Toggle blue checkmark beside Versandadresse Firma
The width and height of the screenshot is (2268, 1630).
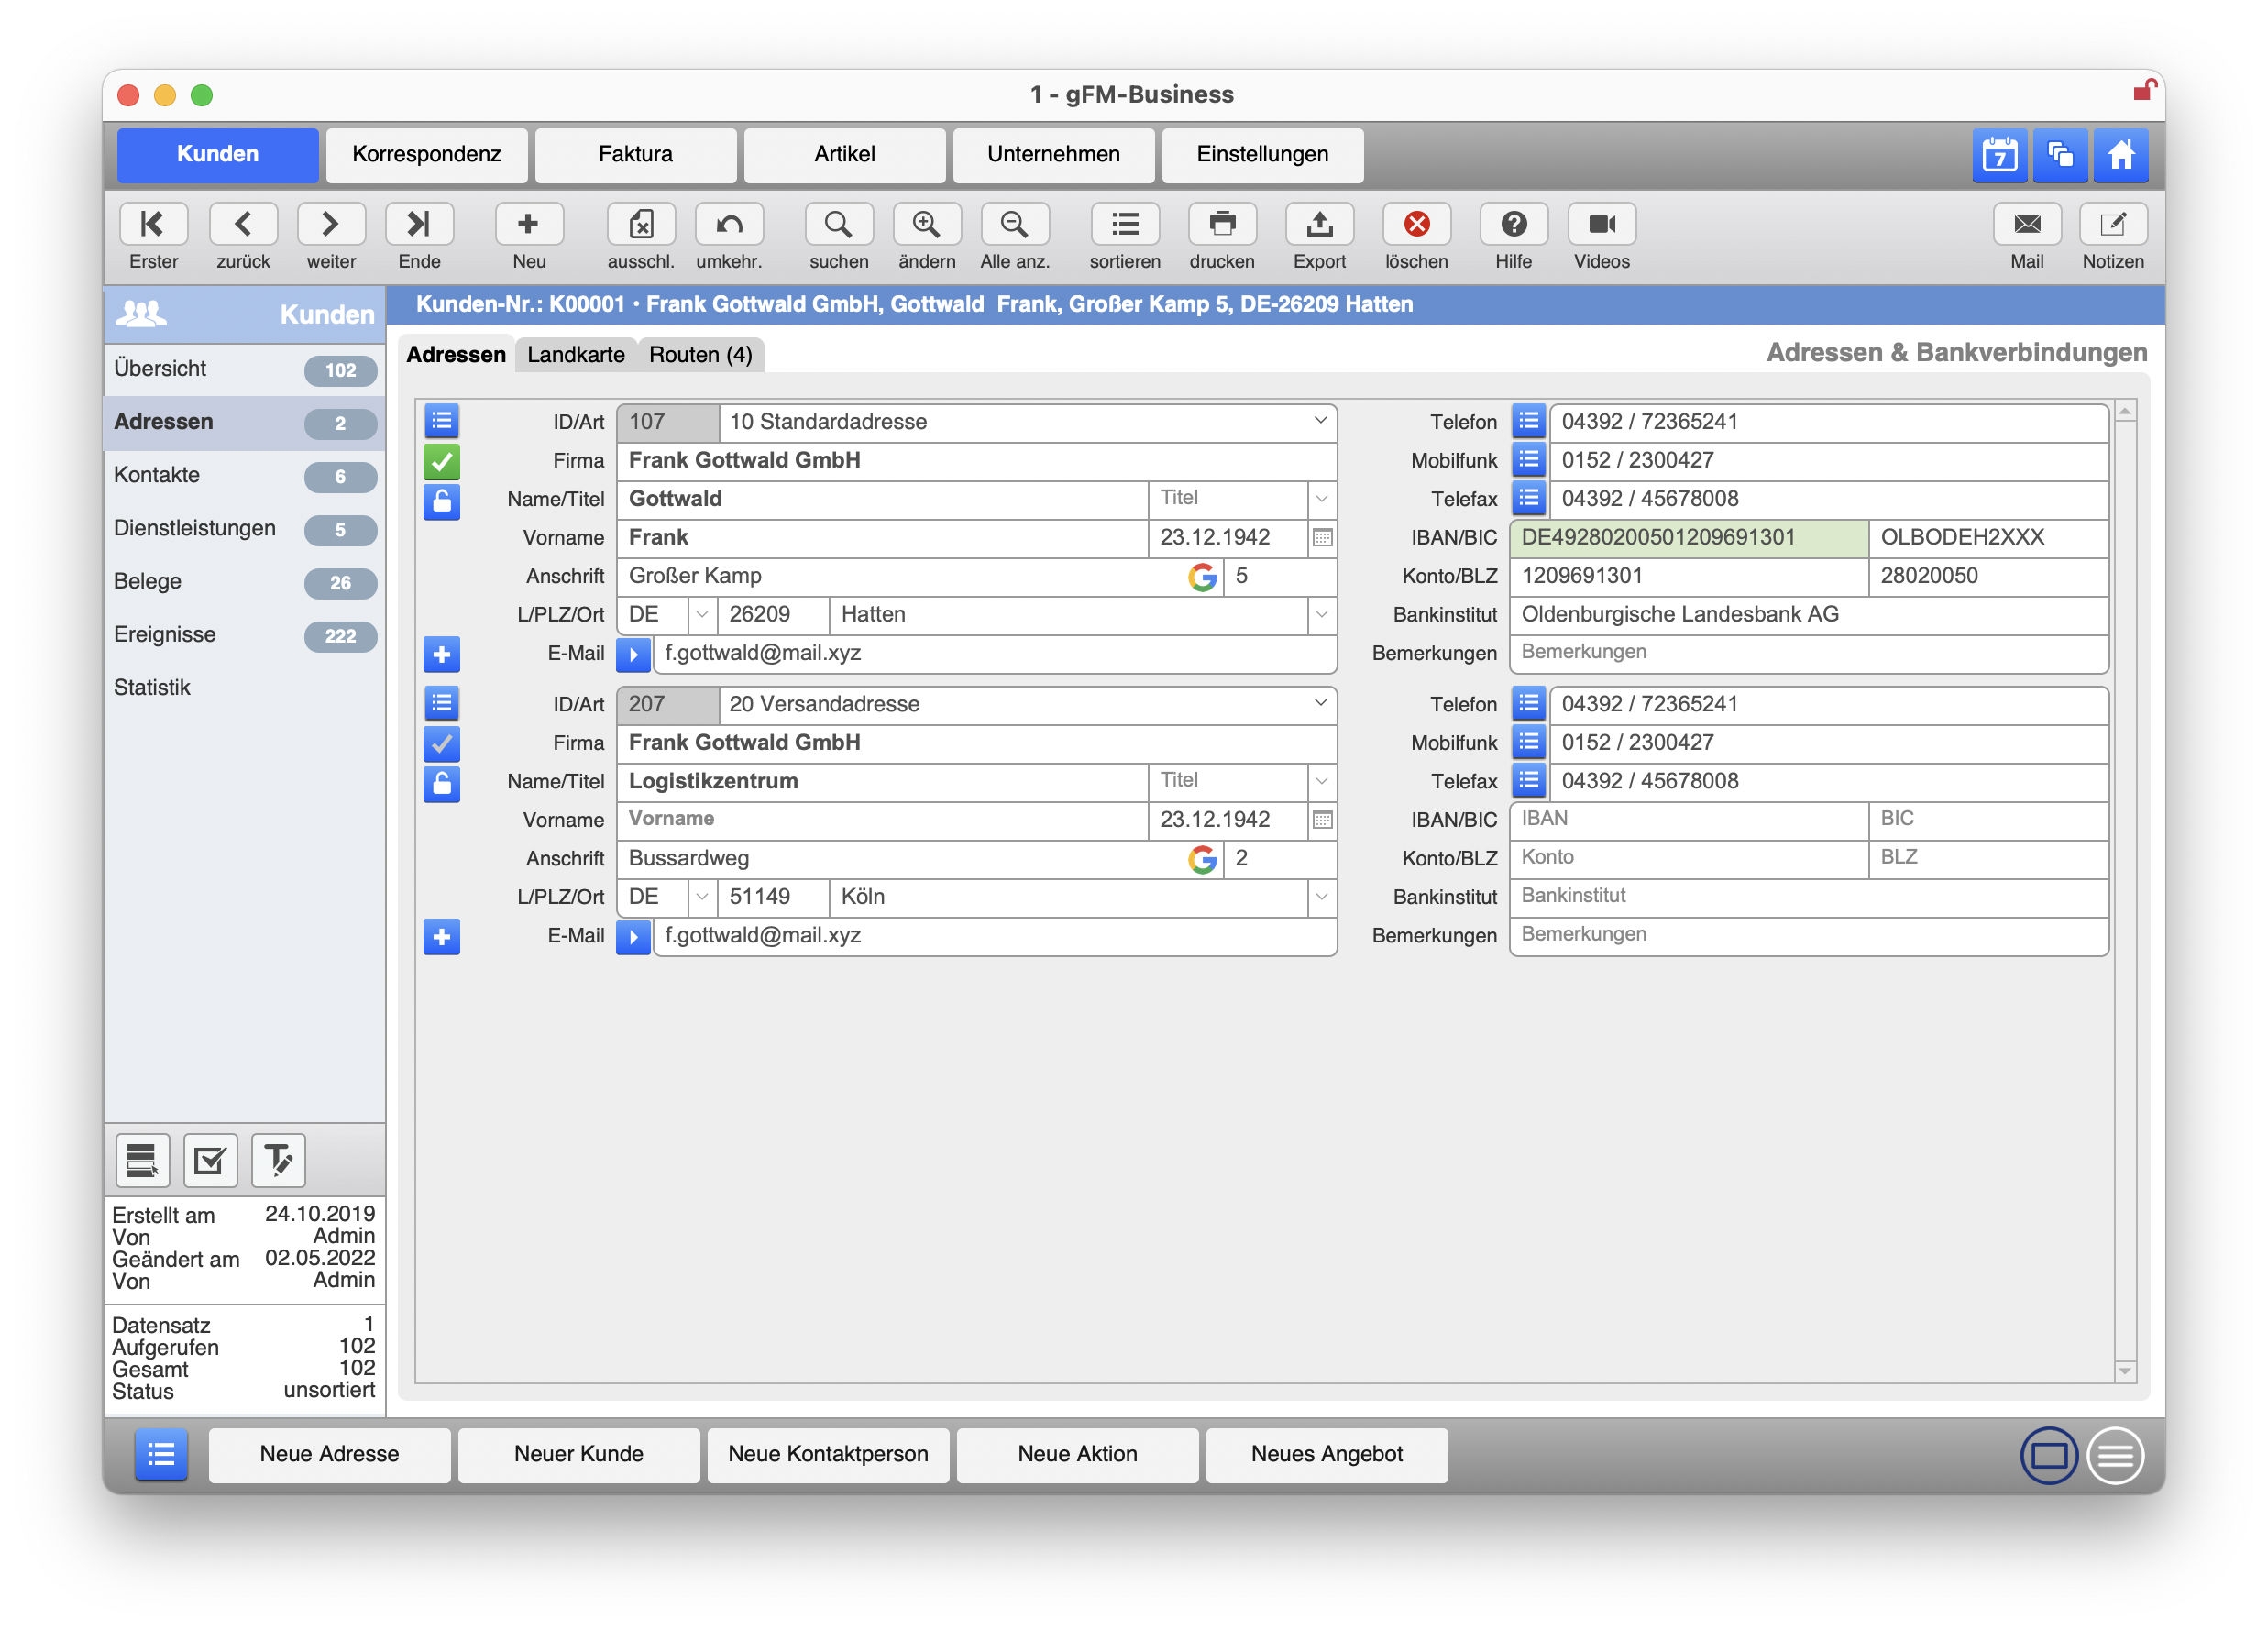(441, 743)
